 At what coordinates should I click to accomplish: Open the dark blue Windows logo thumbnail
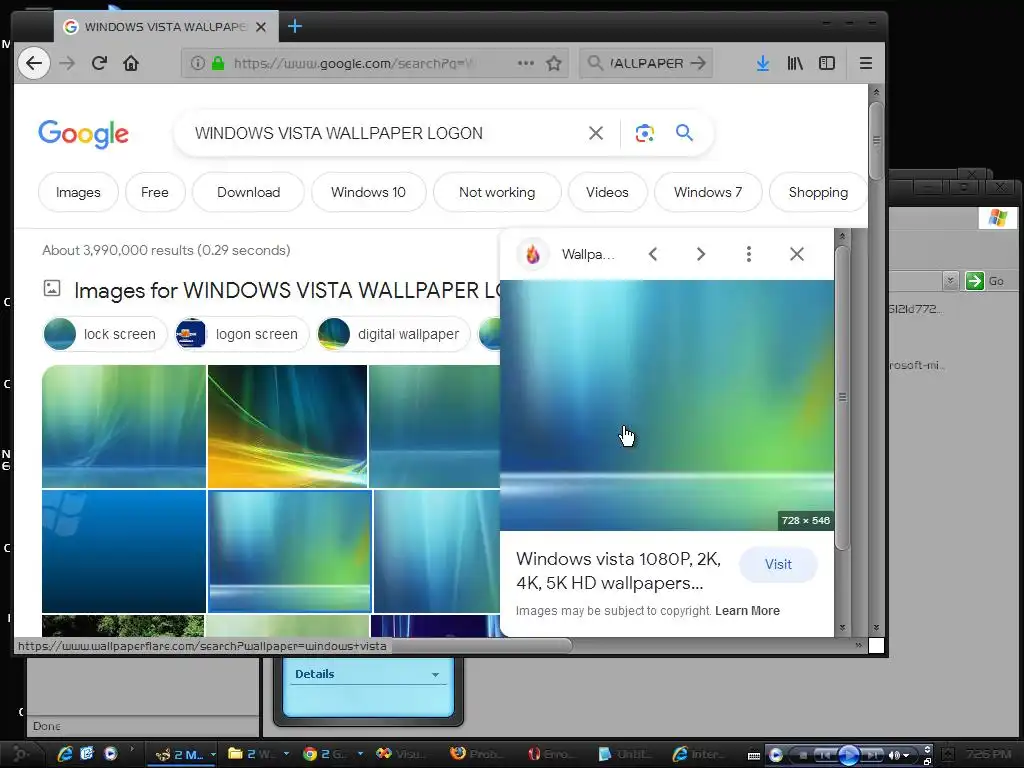(124, 551)
